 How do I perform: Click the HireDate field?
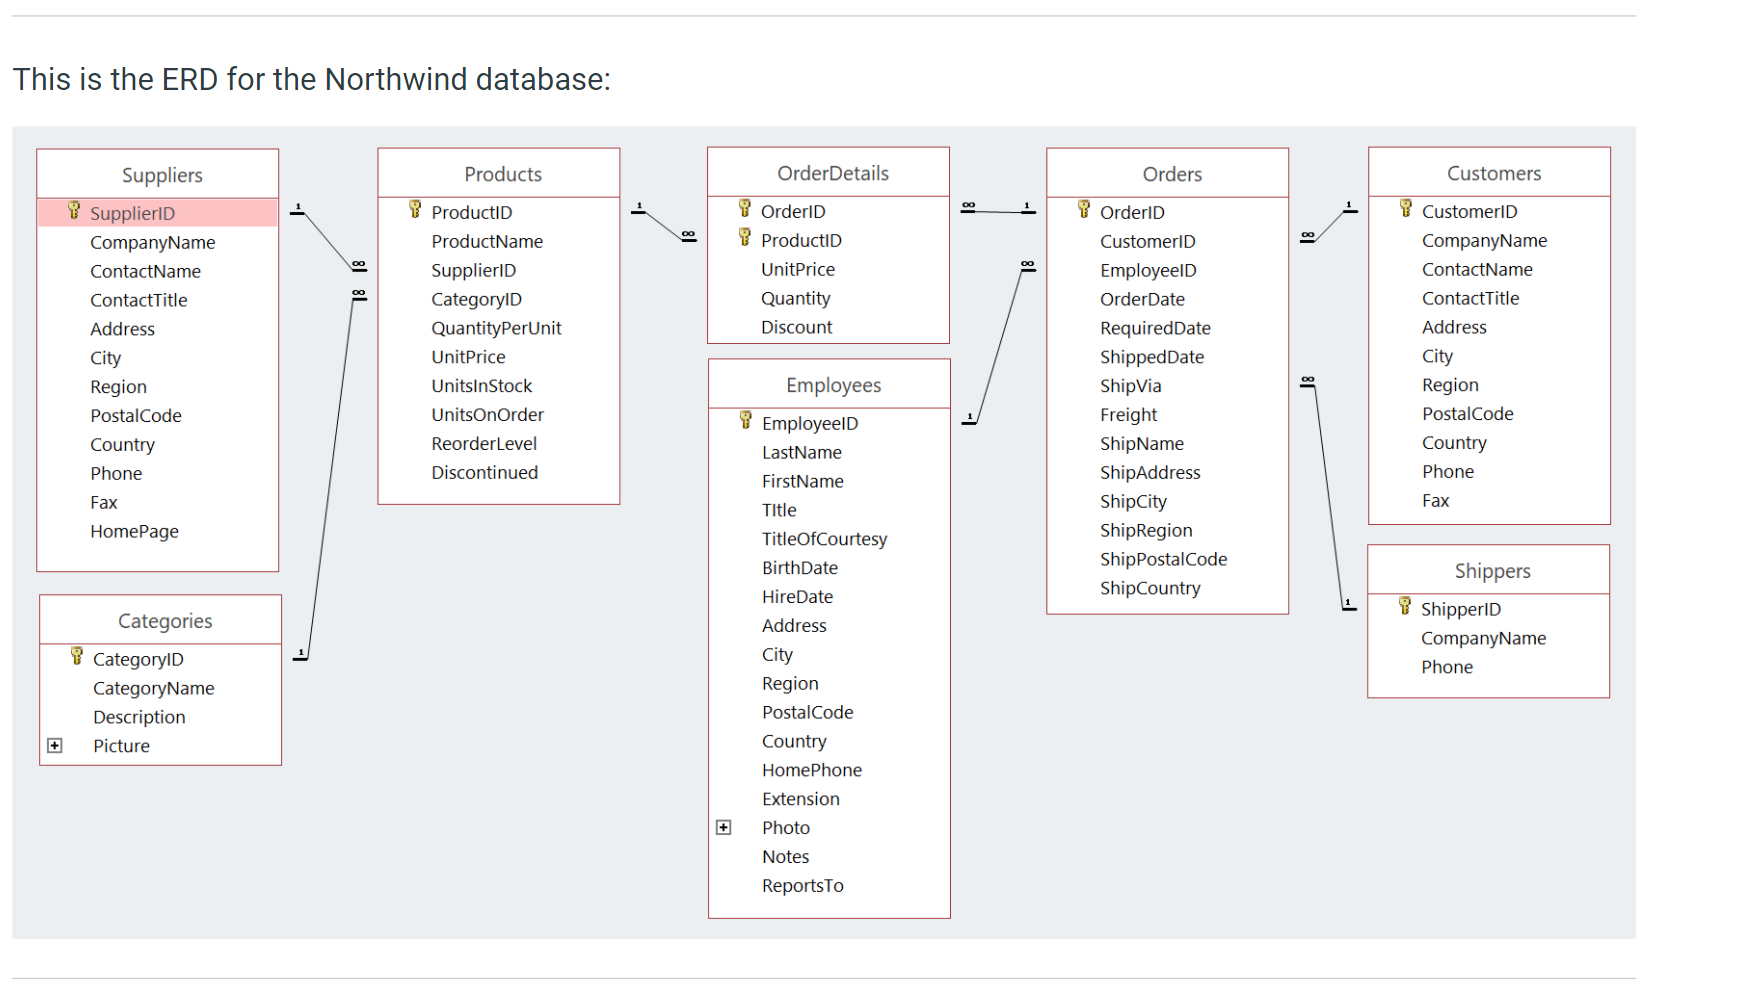(x=798, y=598)
